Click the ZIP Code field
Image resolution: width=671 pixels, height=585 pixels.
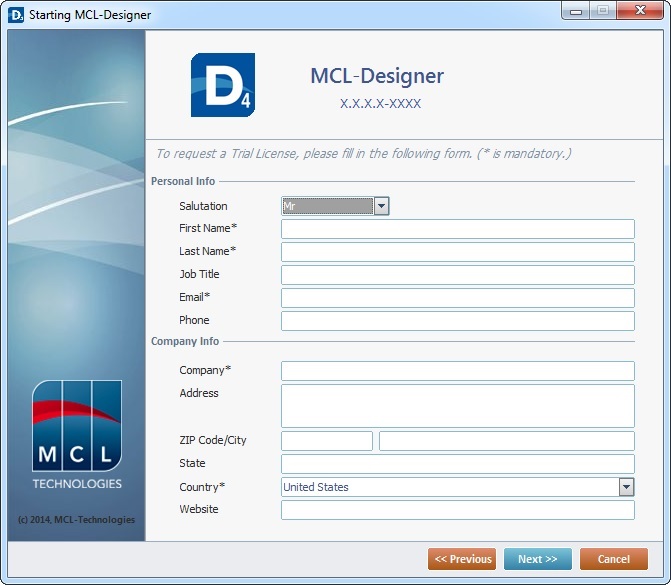pyautogui.click(x=327, y=441)
